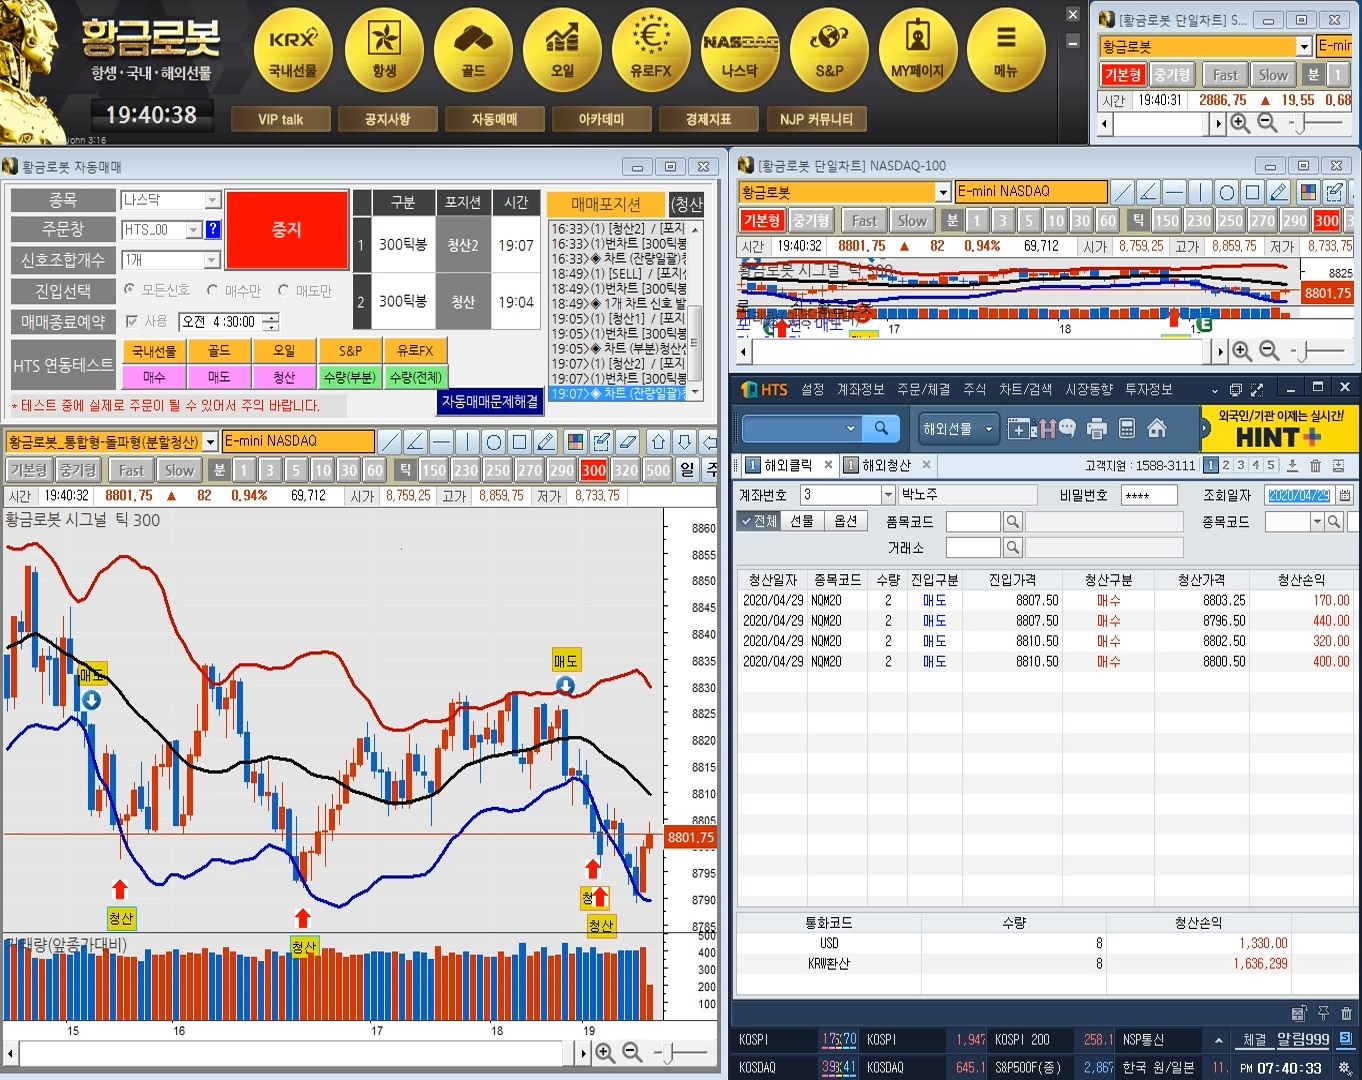Image resolution: width=1362 pixels, height=1080 pixels.
Task: Click VIP talk button
Action: (x=280, y=119)
